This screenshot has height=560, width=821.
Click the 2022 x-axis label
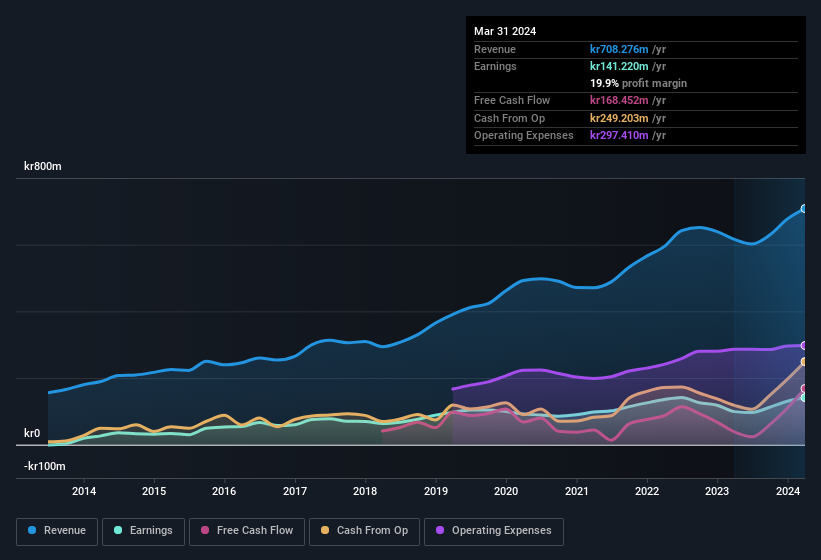[647, 491]
